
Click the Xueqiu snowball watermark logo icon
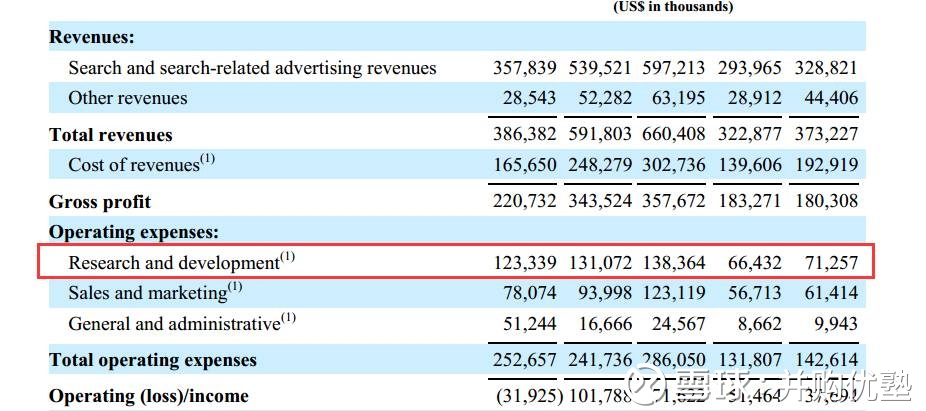[x=646, y=383]
